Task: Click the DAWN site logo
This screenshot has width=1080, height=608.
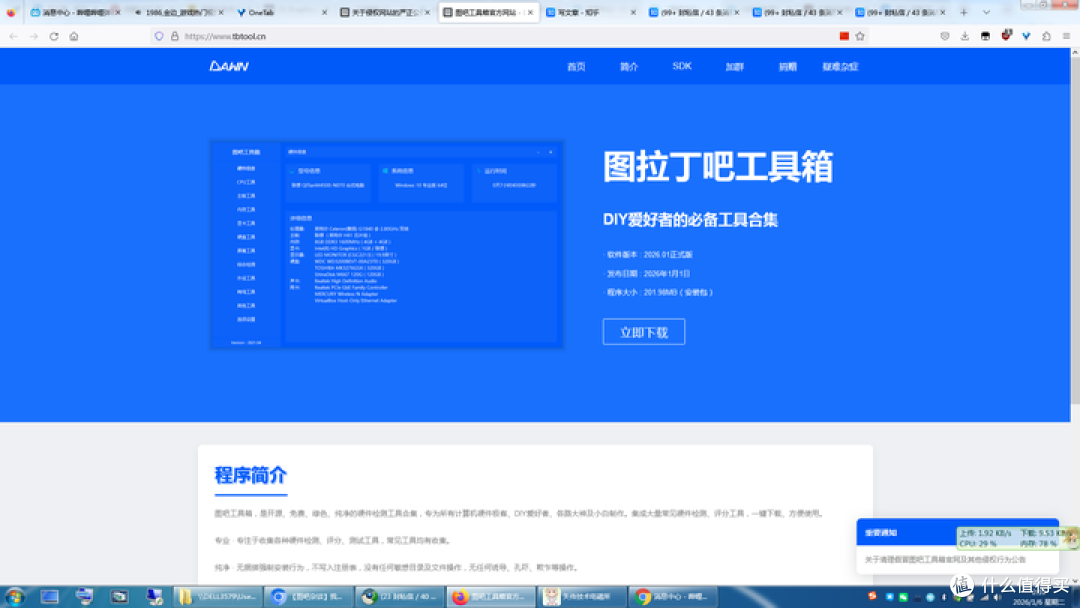Action: [229, 66]
